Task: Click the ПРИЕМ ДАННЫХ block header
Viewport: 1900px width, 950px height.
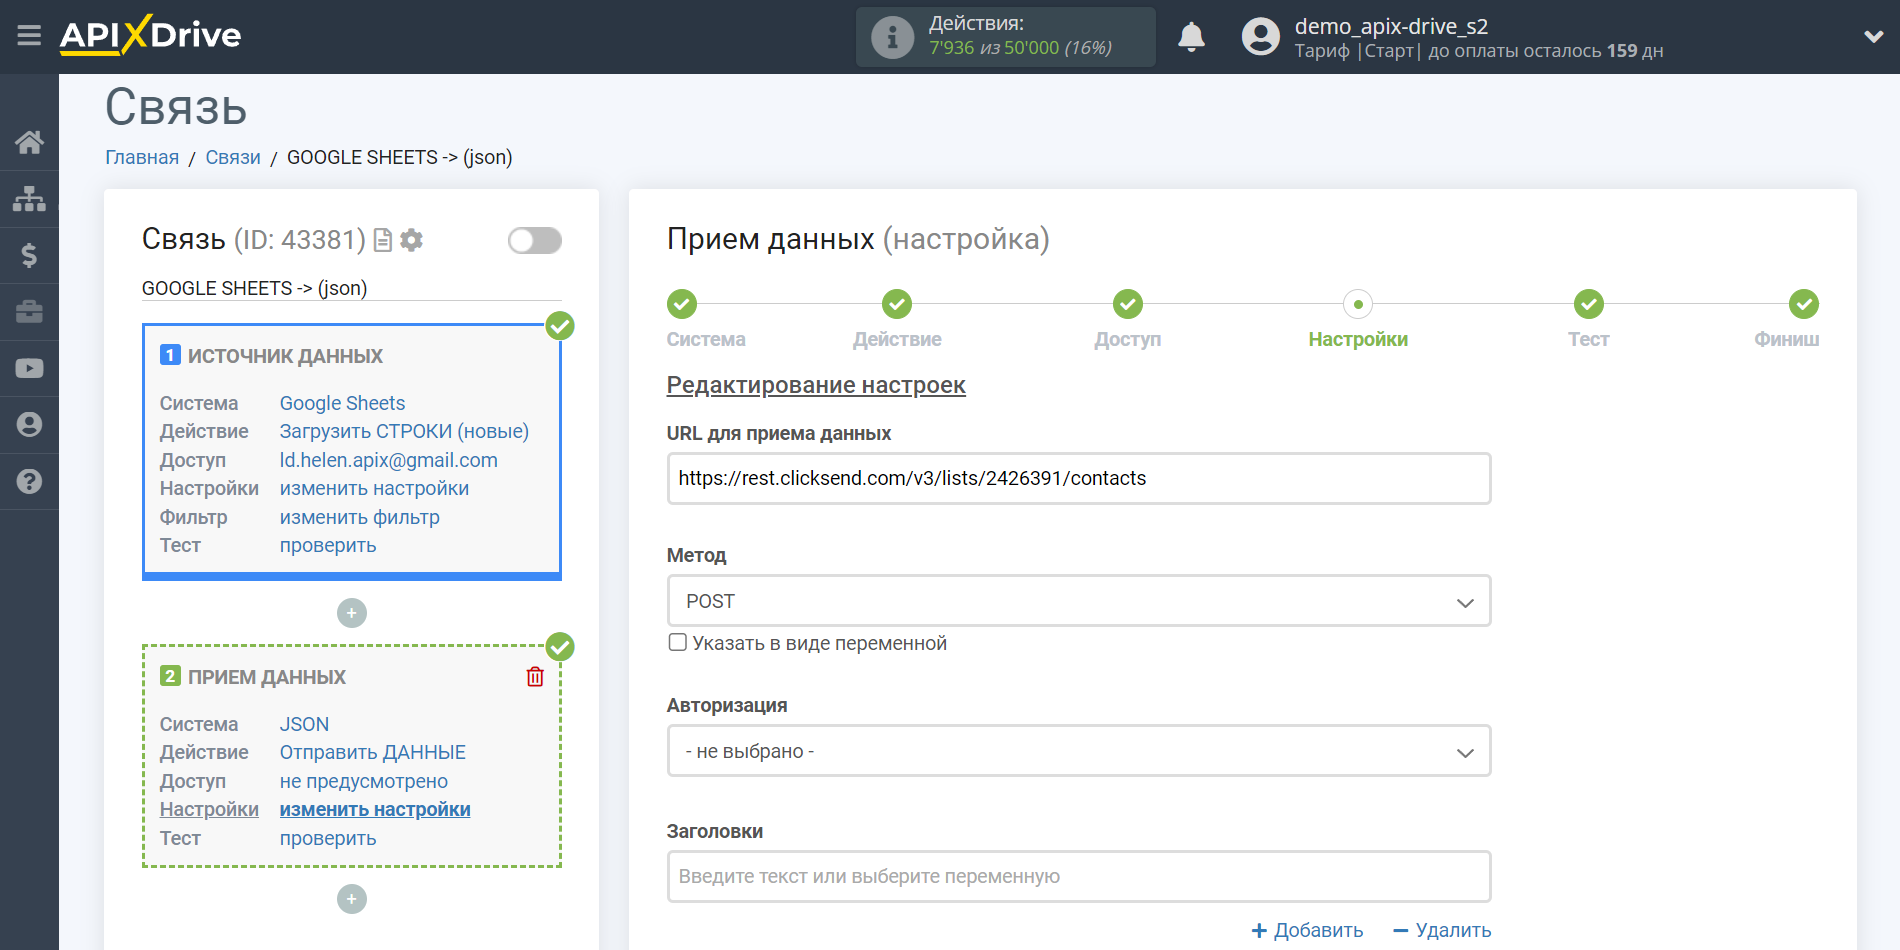Action: (267, 677)
